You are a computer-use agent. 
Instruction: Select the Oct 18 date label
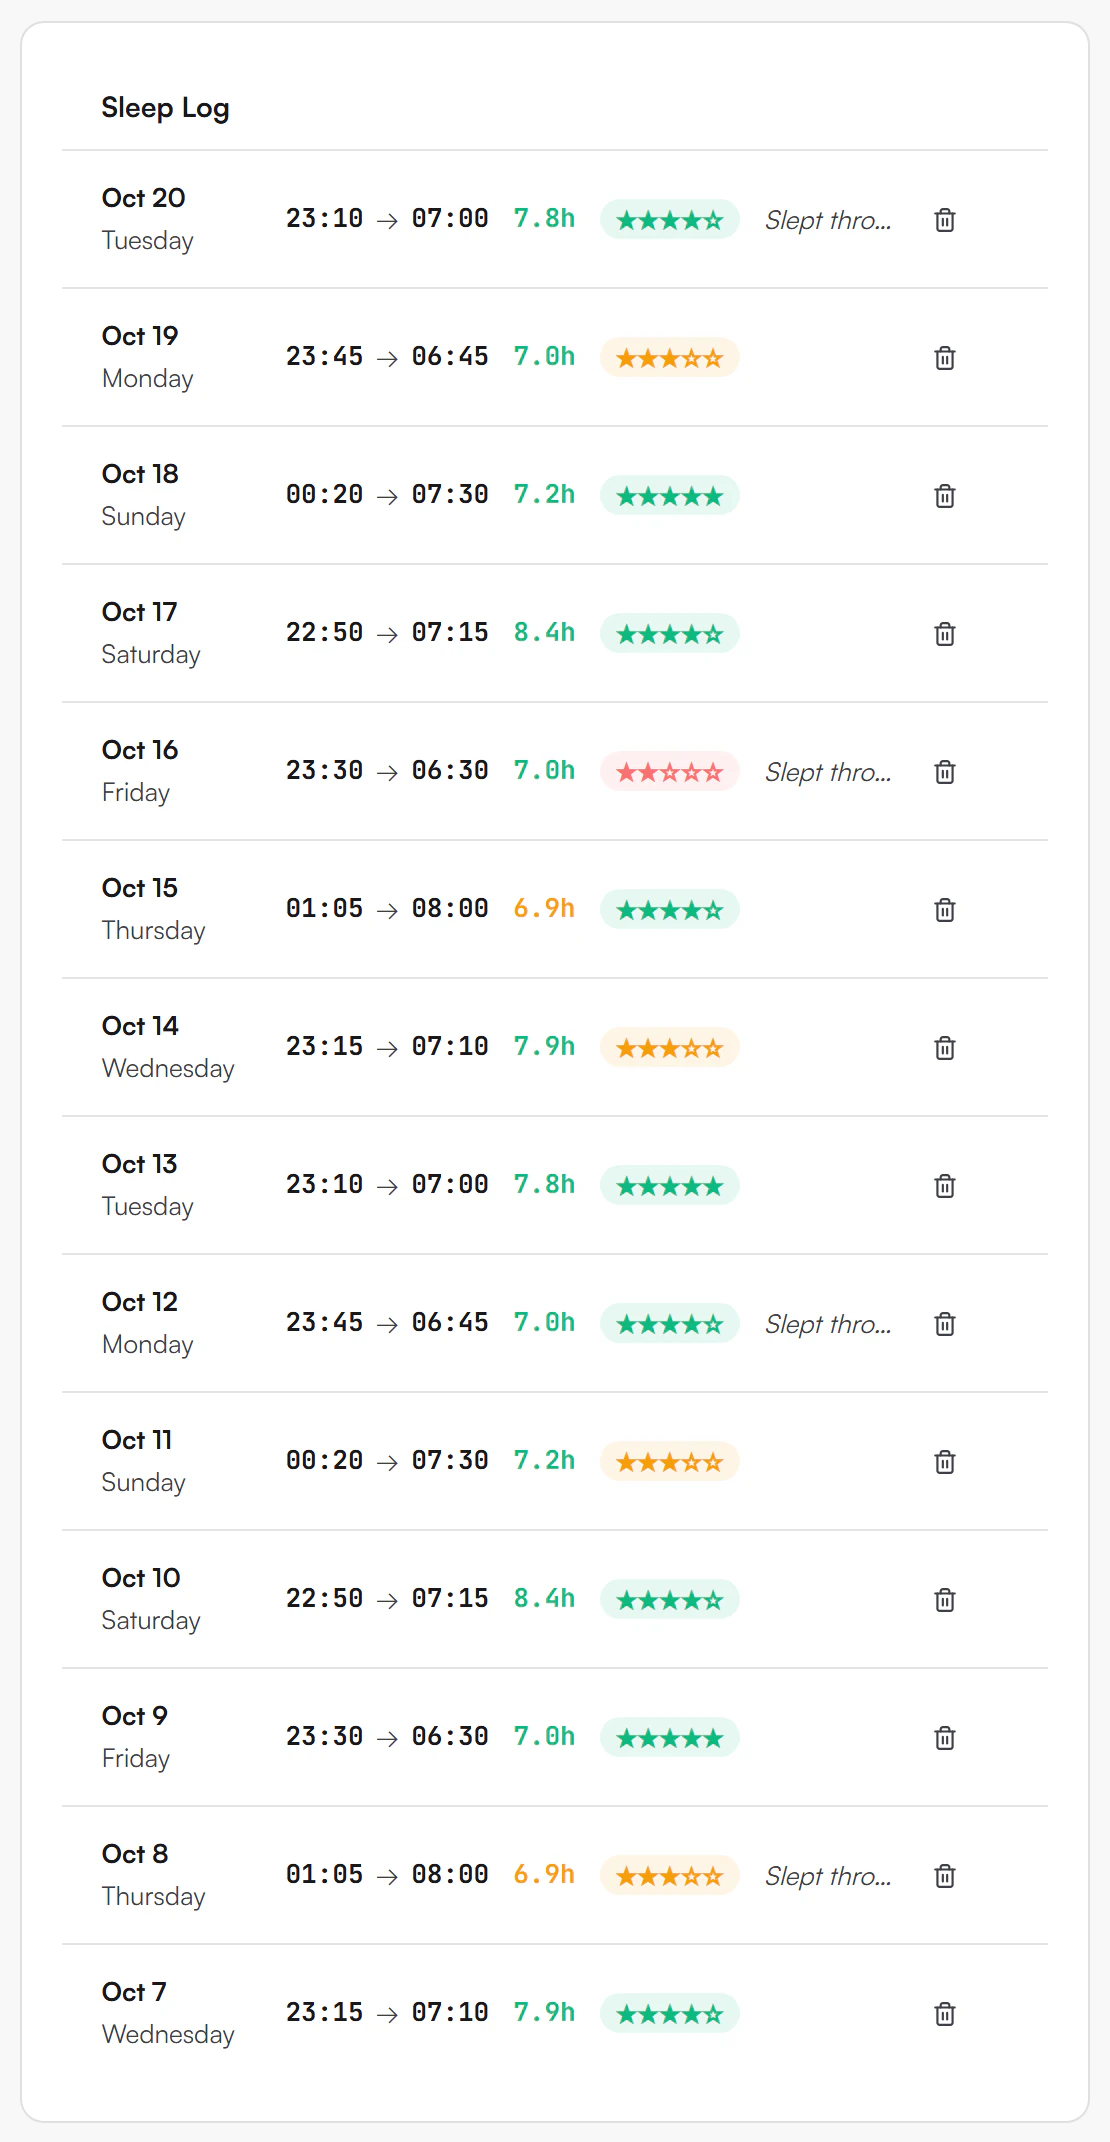coord(140,474)
